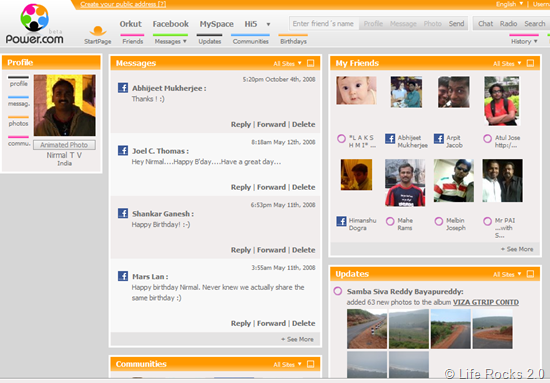This screenshot has width=550, height=383.
Task: Click See More in My Friends panel
Action: (x=517, y=249)
